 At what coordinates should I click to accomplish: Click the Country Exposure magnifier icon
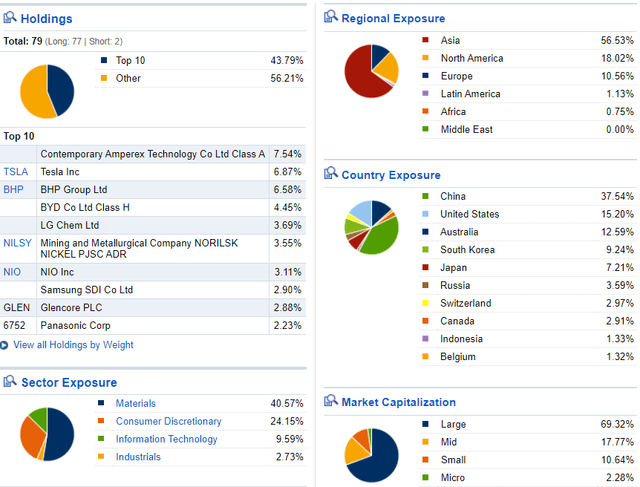tap(331, 173)
